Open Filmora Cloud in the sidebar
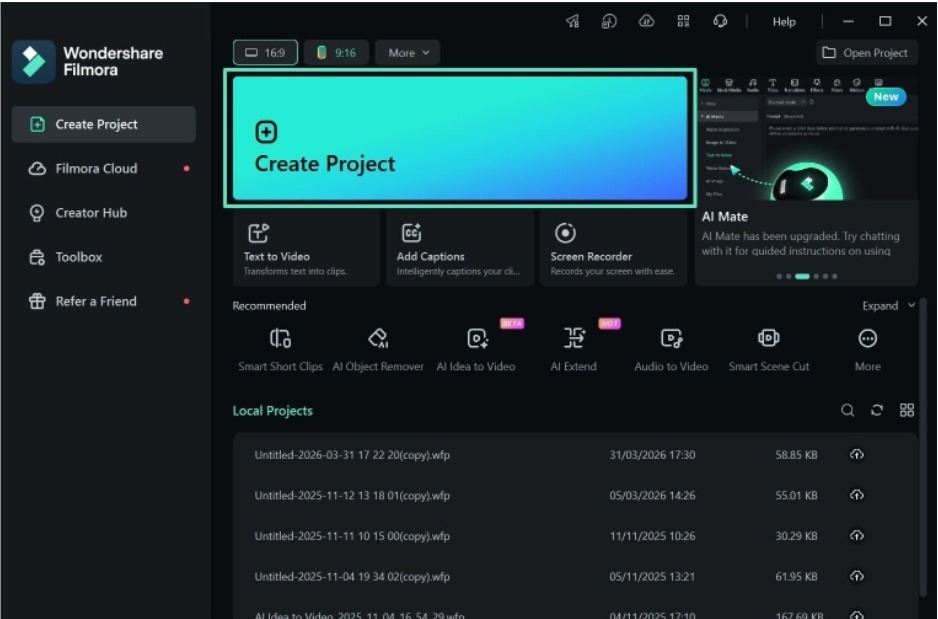 [103, 169]
